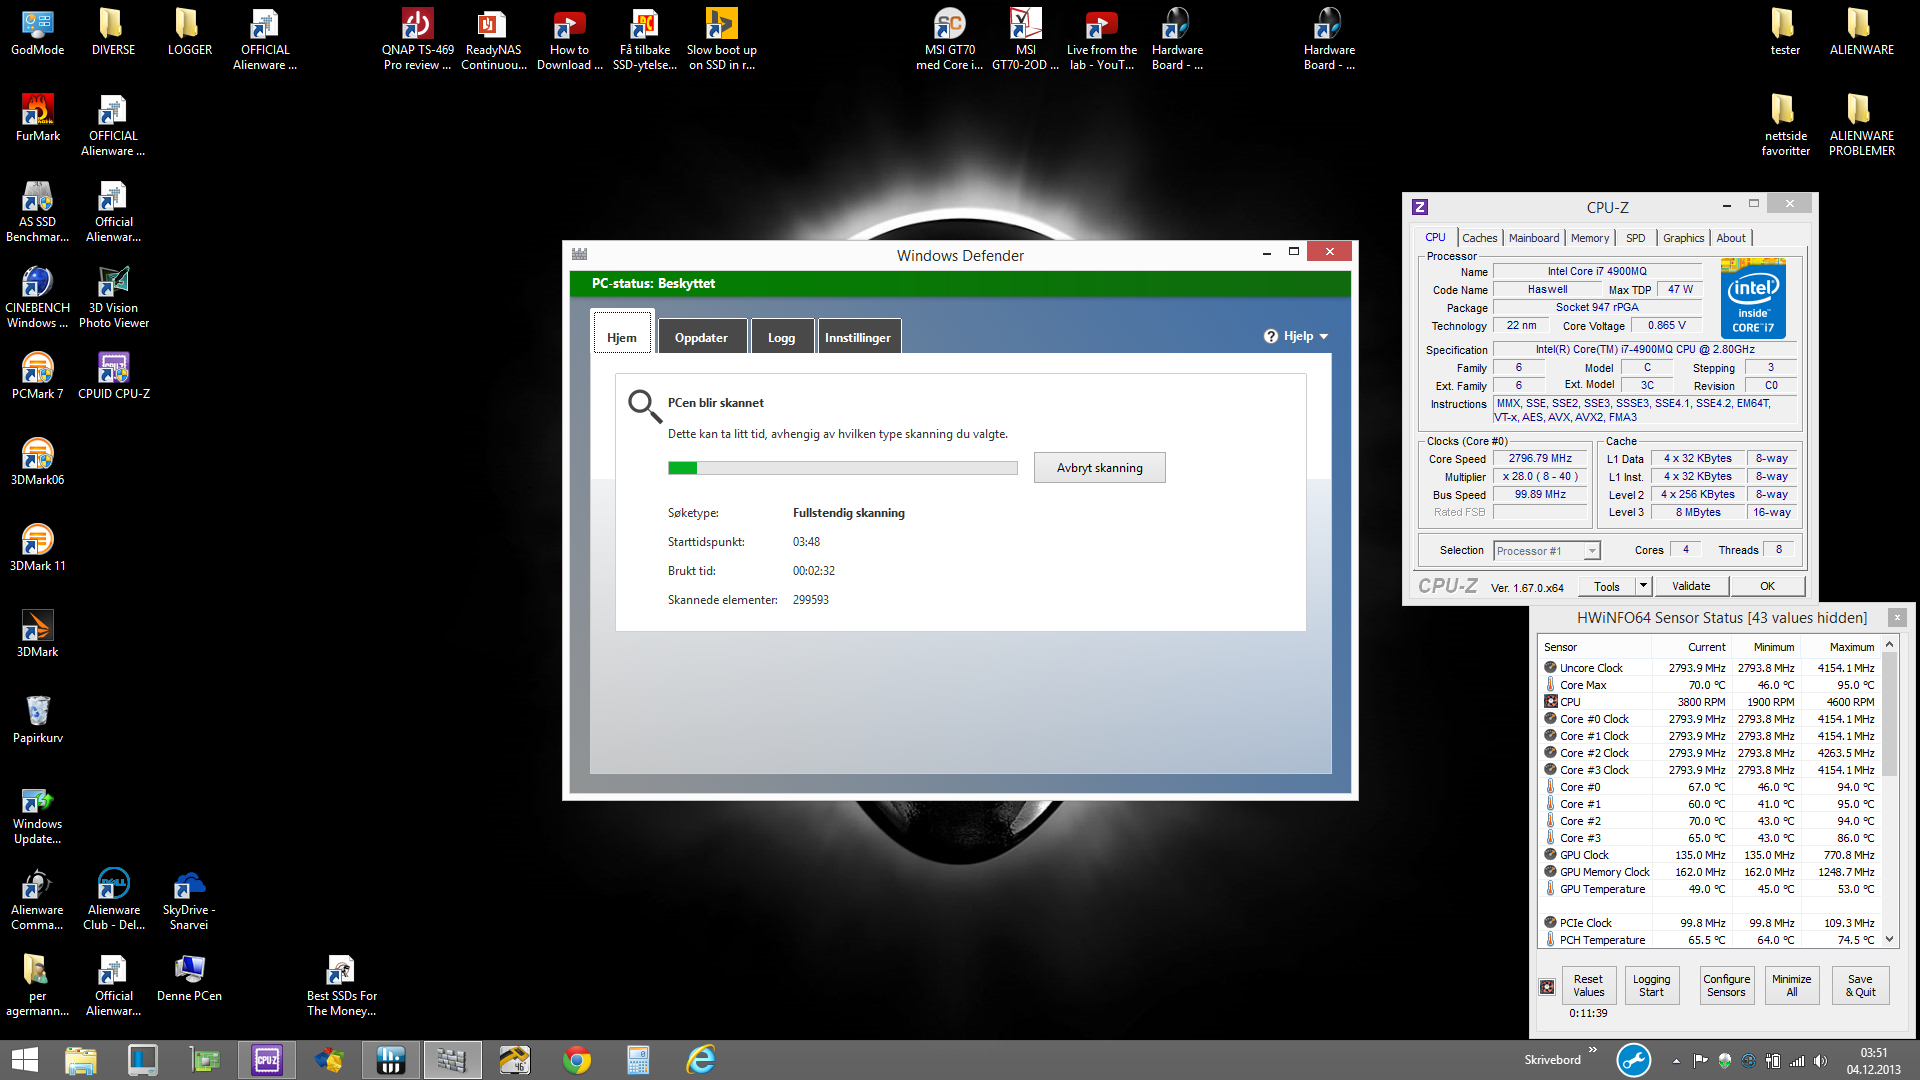This screenshot has width=1920, height=1080.
Task: Click Logging Start in HWiNFO64
Action: pyautogui.click(x=1651, y=986)
